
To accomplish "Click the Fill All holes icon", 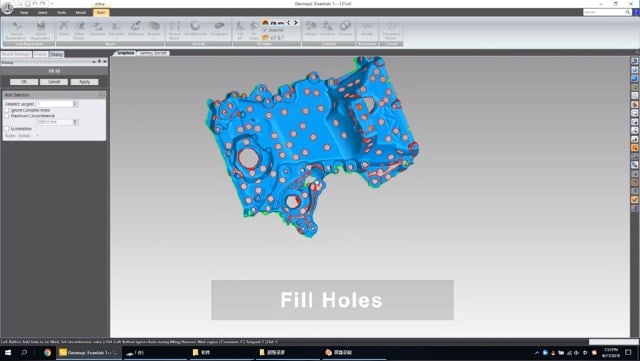I will 240,30.
